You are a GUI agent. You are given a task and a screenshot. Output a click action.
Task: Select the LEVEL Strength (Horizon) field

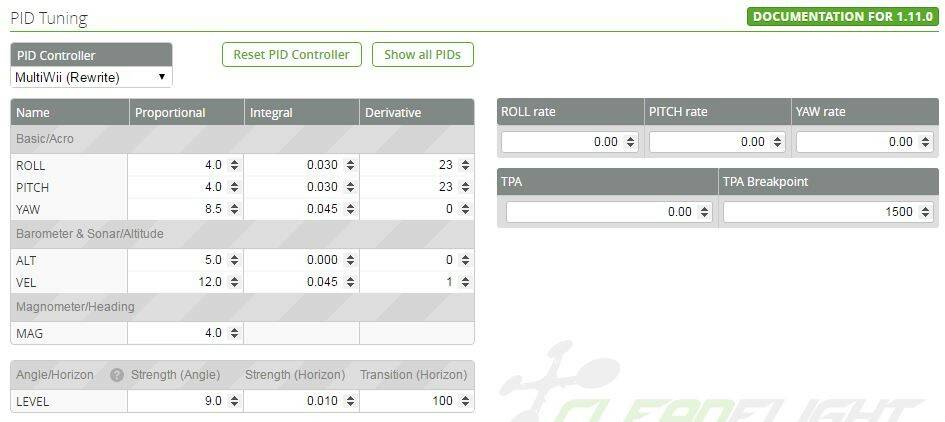click(x=301, y=401)
